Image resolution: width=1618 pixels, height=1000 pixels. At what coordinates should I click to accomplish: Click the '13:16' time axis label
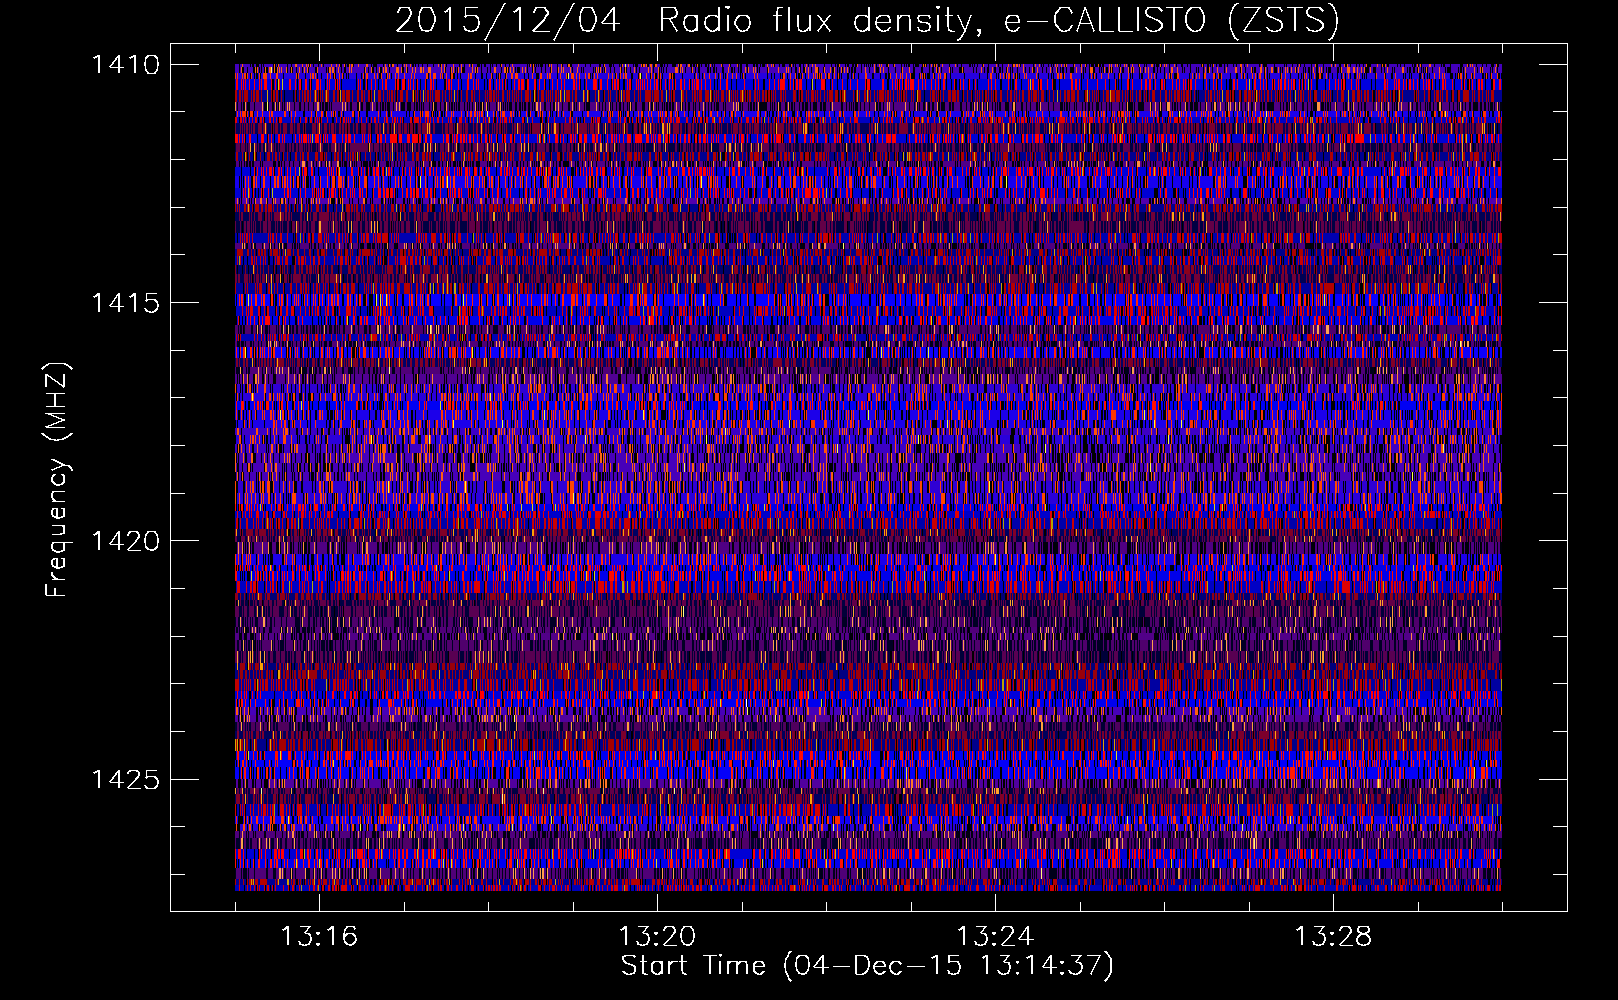coord(319,937)
